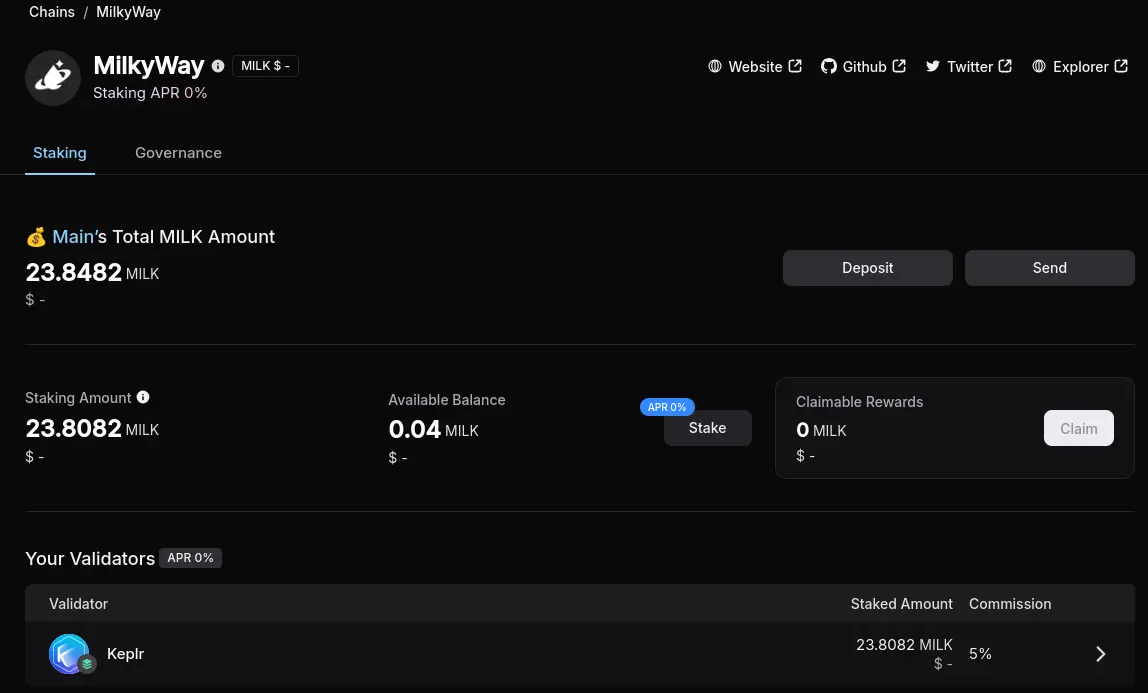1148x693 pixels.
Task: Click 23.8082 MILK in Keplr row
Action: tap(904, 645)
